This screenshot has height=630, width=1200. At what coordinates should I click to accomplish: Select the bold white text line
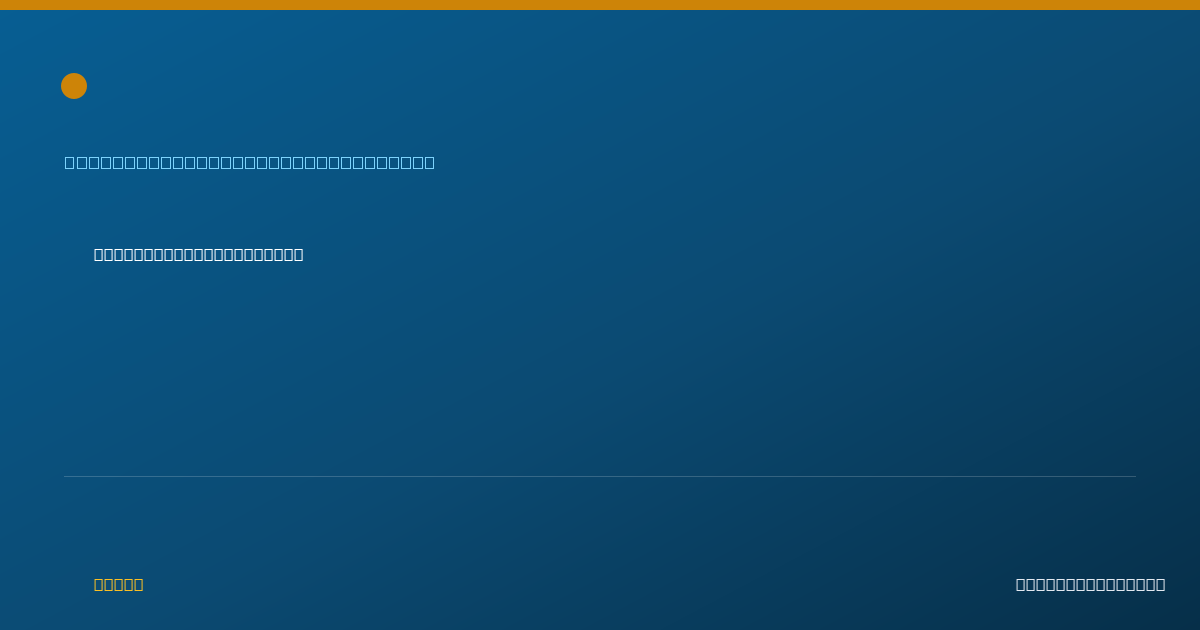coord(199,255)
